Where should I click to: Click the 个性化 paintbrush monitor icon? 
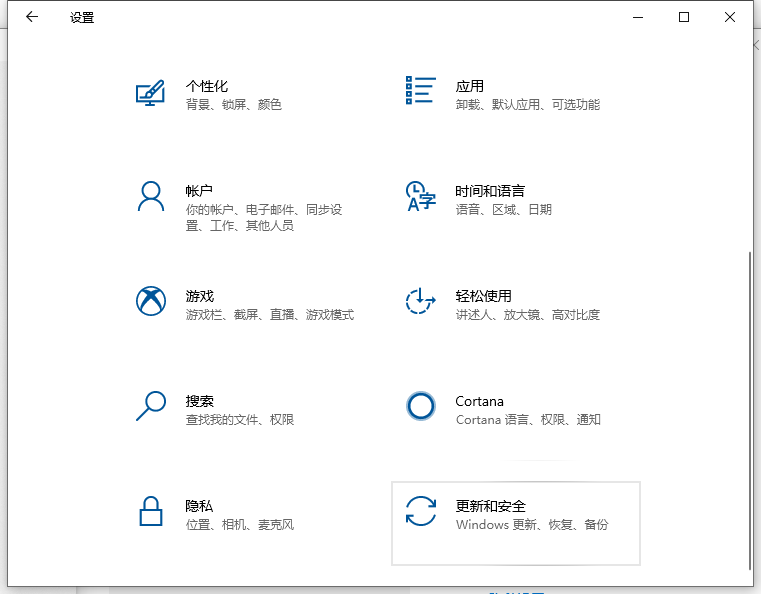tap(150, 93)
